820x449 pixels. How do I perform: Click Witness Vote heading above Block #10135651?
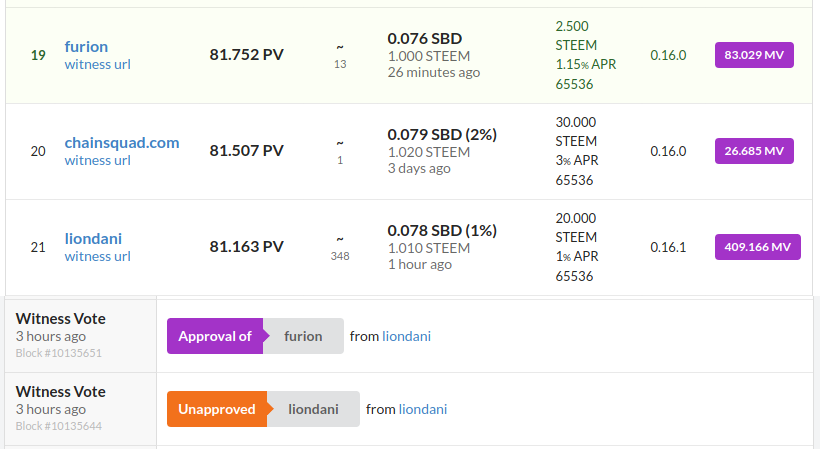point(61,319)
